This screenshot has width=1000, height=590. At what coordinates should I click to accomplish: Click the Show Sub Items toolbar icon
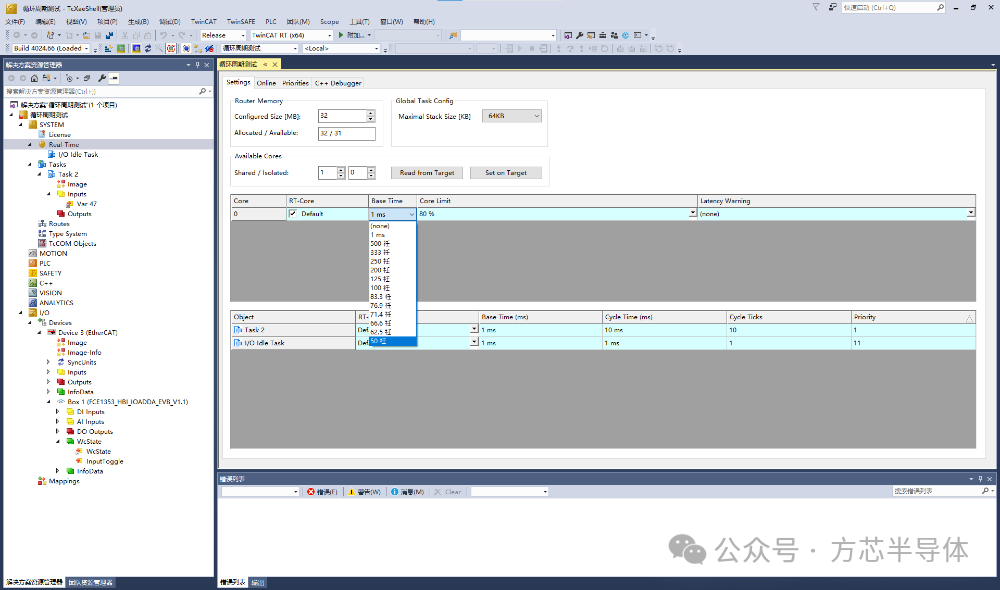point(198,48)
